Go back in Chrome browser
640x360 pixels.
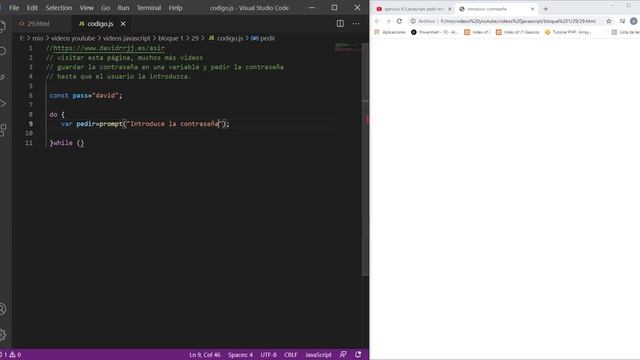[x=377, y=21]
